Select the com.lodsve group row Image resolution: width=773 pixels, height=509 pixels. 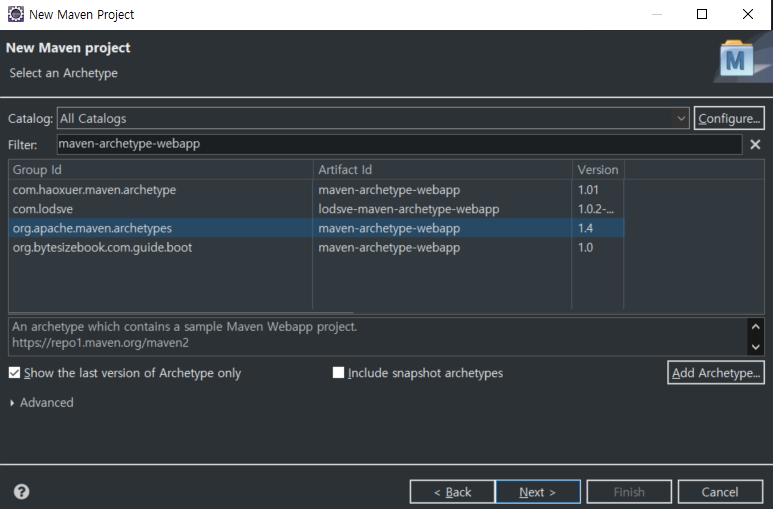point(316,209)
